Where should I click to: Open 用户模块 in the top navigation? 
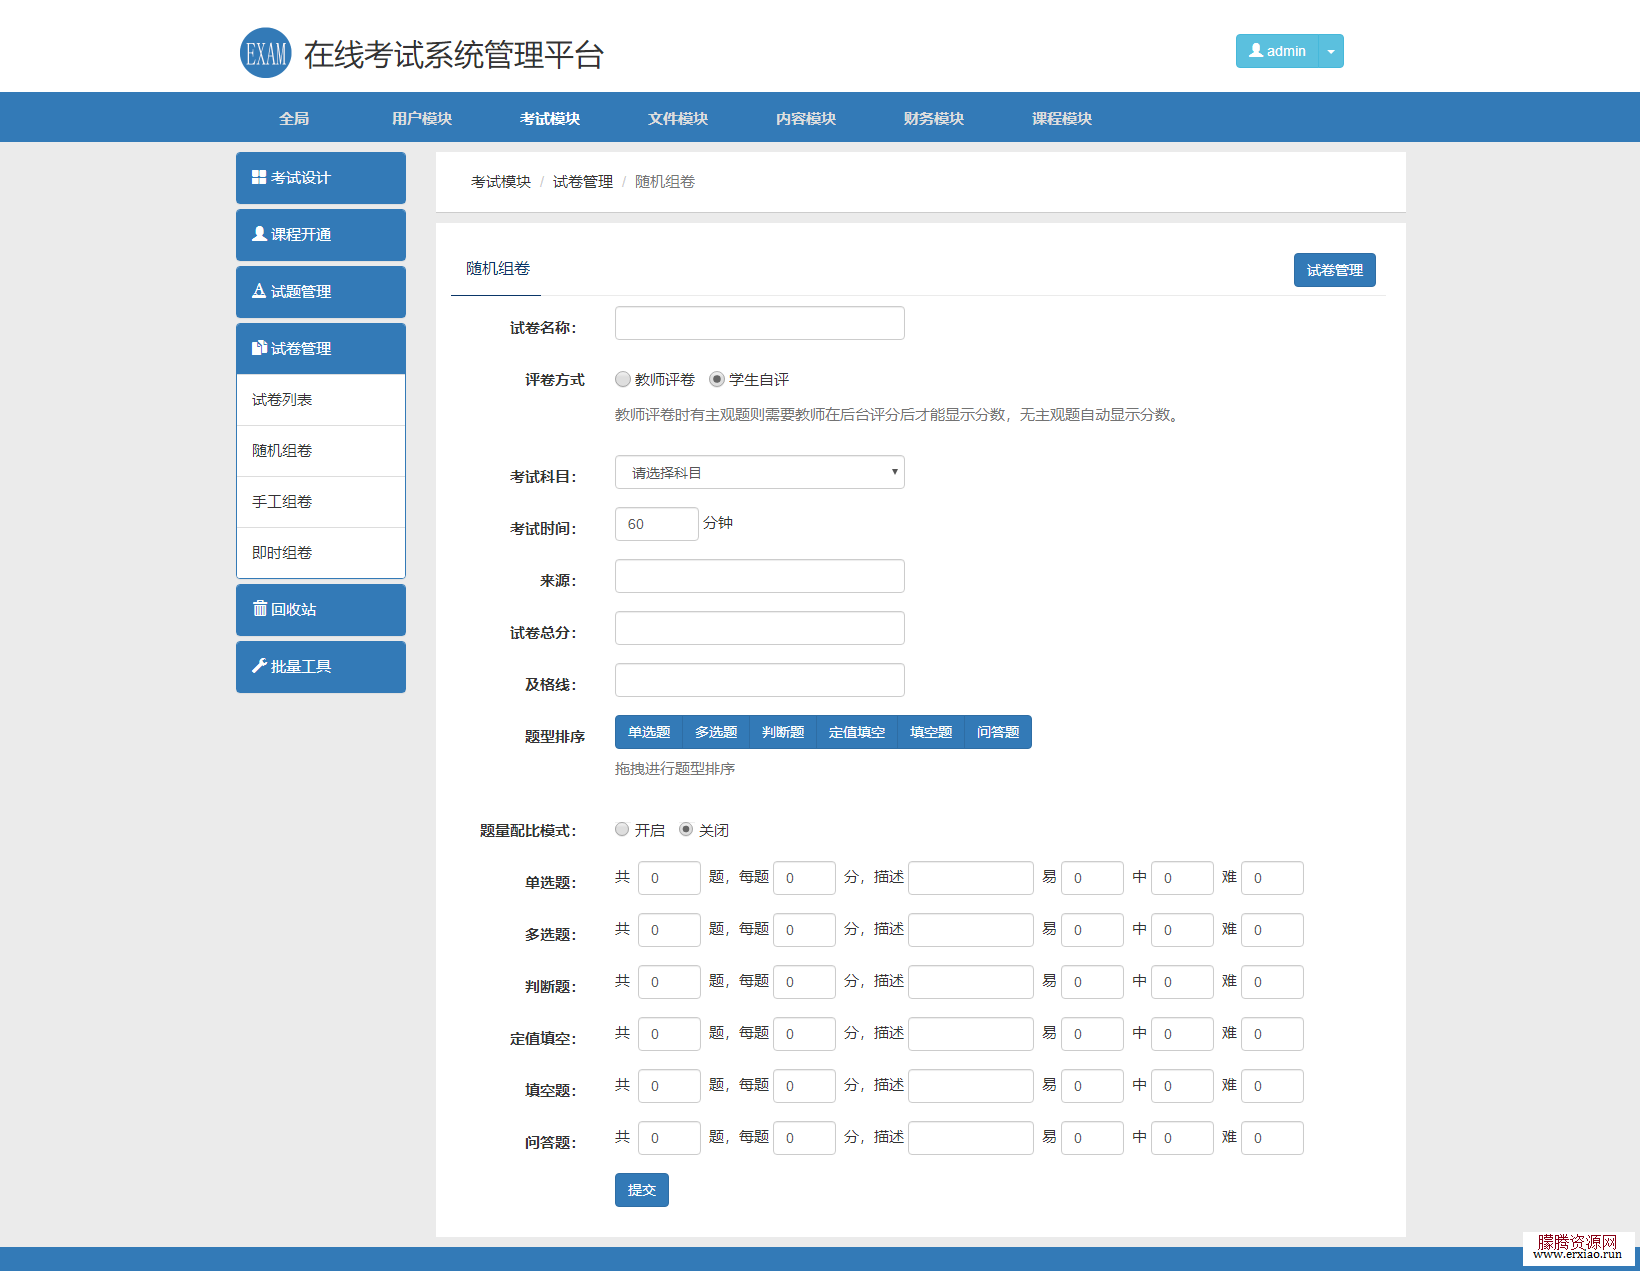[x=422, y=118]
